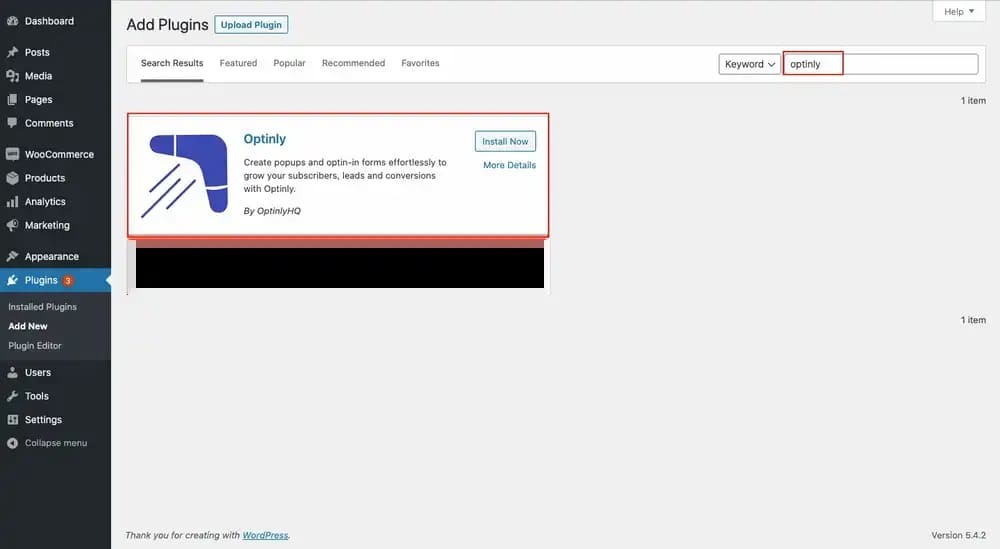Click the Upload Plugin button

[x=251, y=25]
